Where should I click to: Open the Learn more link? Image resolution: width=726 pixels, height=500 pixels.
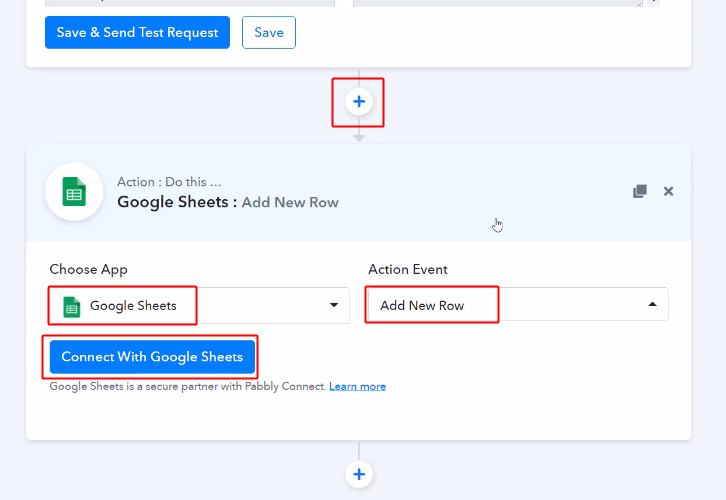click(357, 387)
